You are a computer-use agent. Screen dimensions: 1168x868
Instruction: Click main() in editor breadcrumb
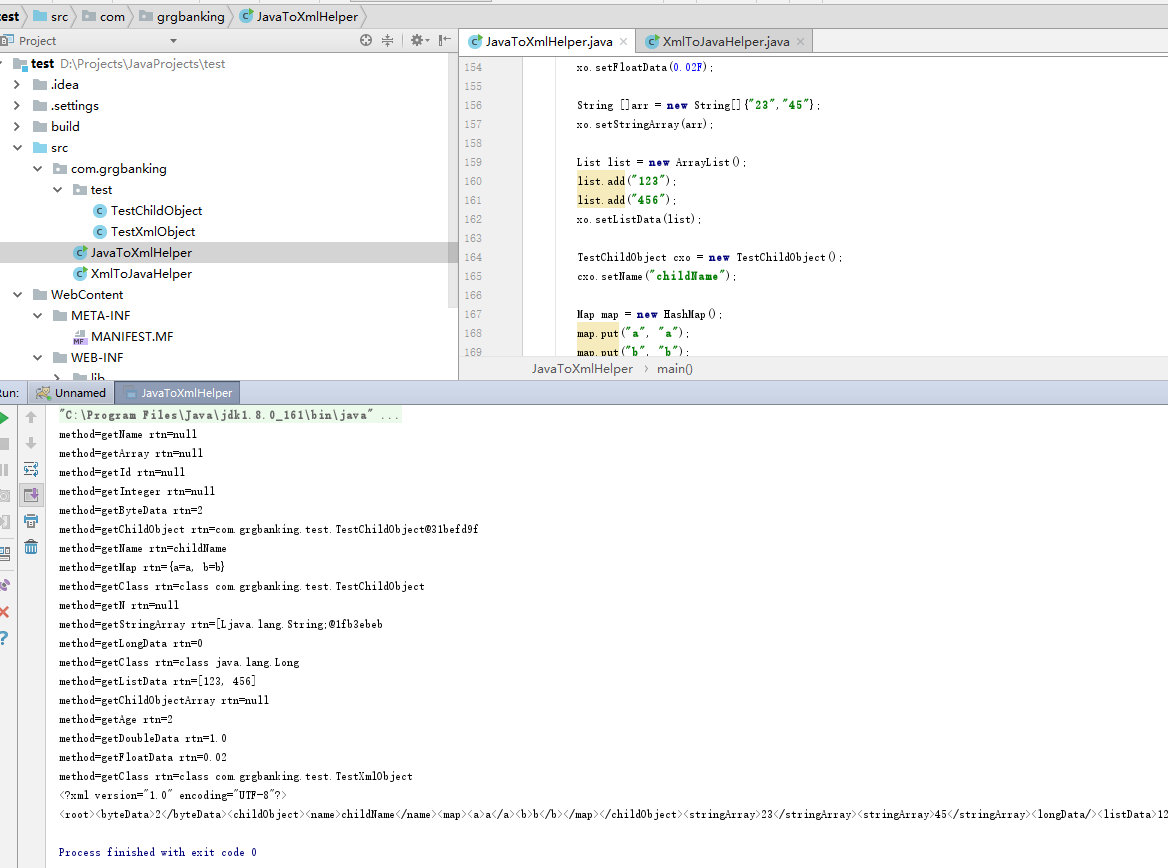click(675, 369)
